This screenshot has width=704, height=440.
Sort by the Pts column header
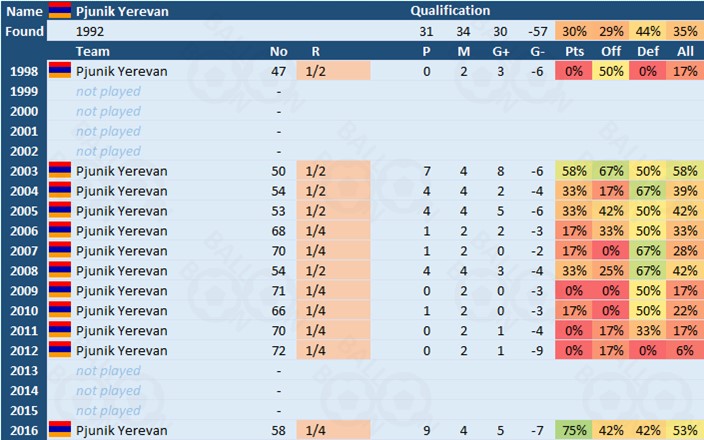coord(574,51)
